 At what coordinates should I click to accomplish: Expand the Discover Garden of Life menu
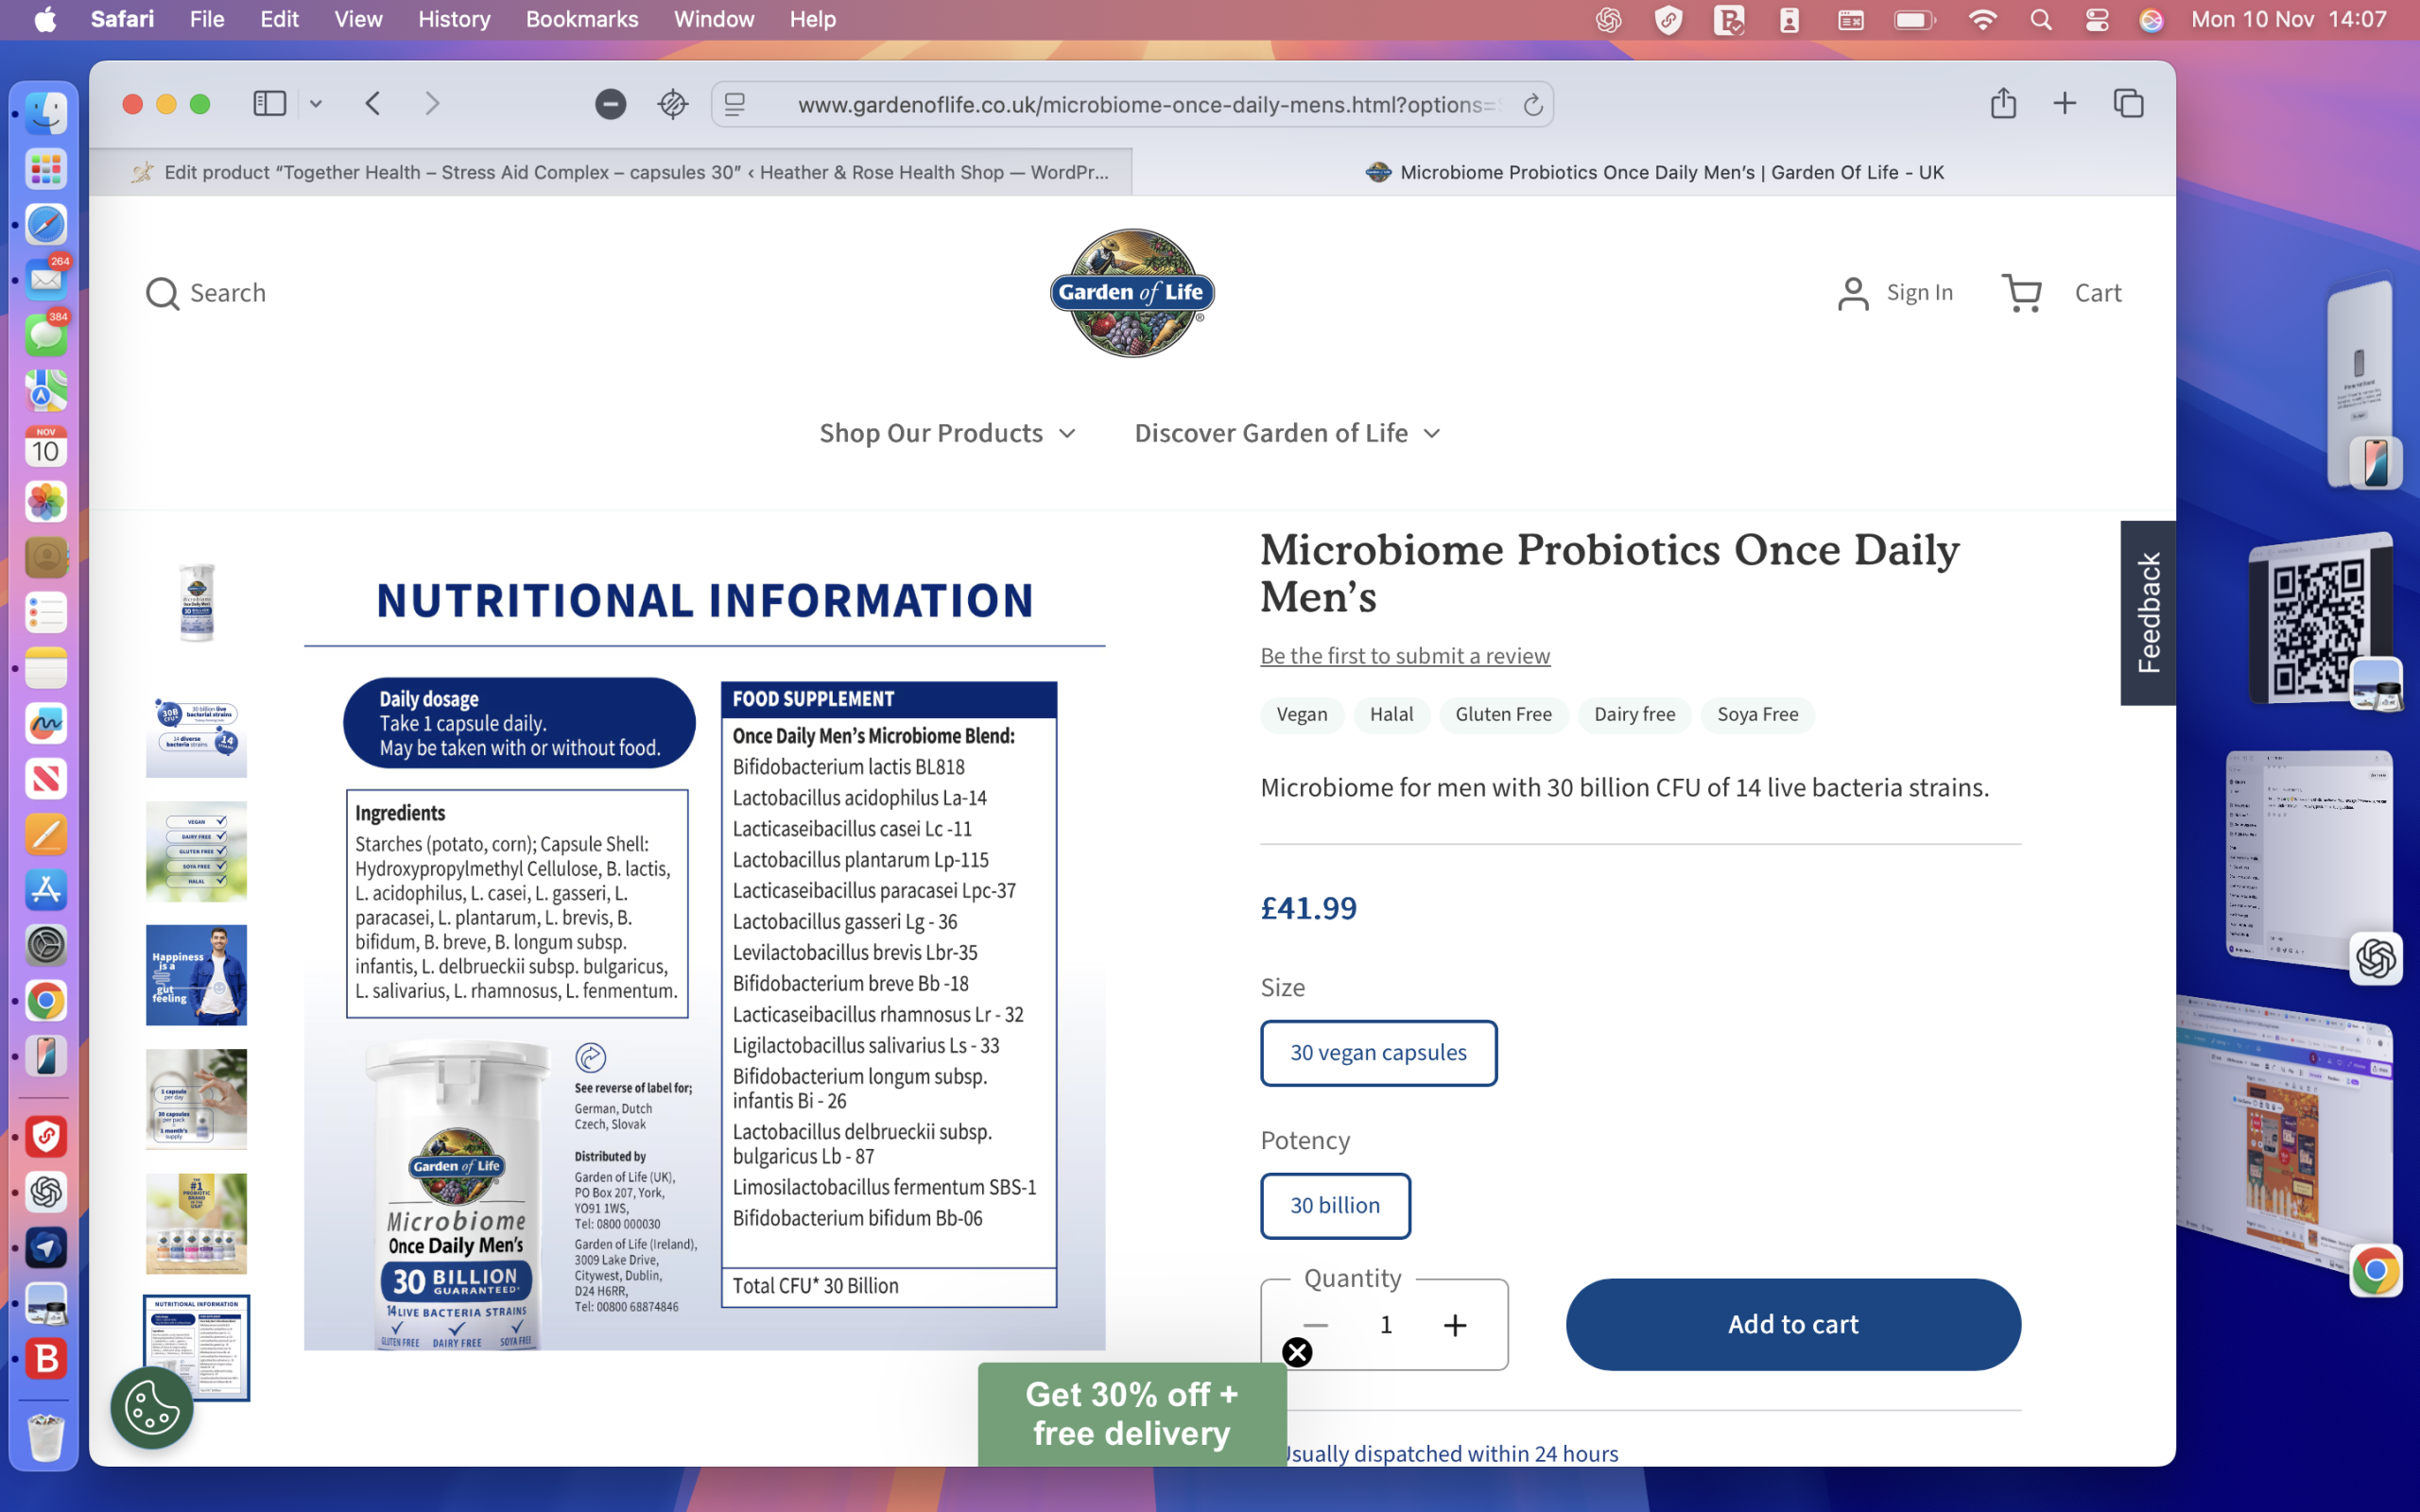click(1287, 432)
